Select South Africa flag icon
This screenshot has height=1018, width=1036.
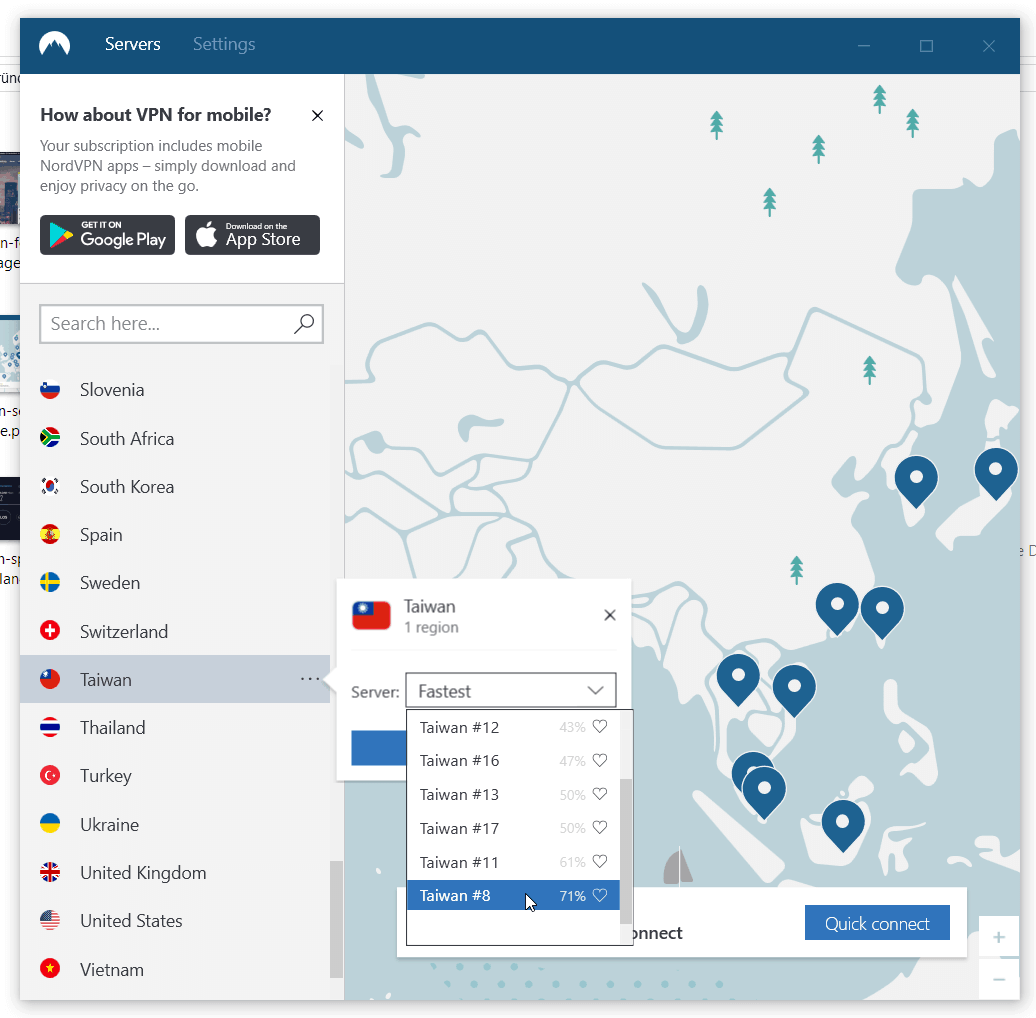(x=50, y=438)
